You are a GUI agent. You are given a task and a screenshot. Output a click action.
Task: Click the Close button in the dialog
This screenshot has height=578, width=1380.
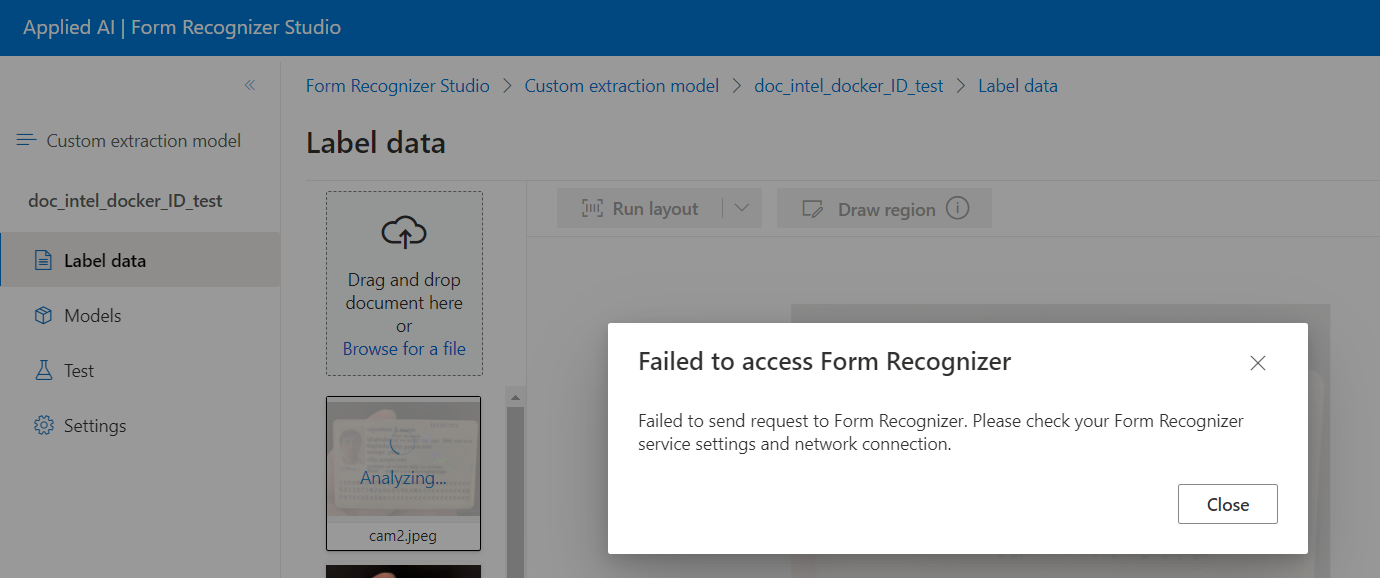[x=1227, y=504]
